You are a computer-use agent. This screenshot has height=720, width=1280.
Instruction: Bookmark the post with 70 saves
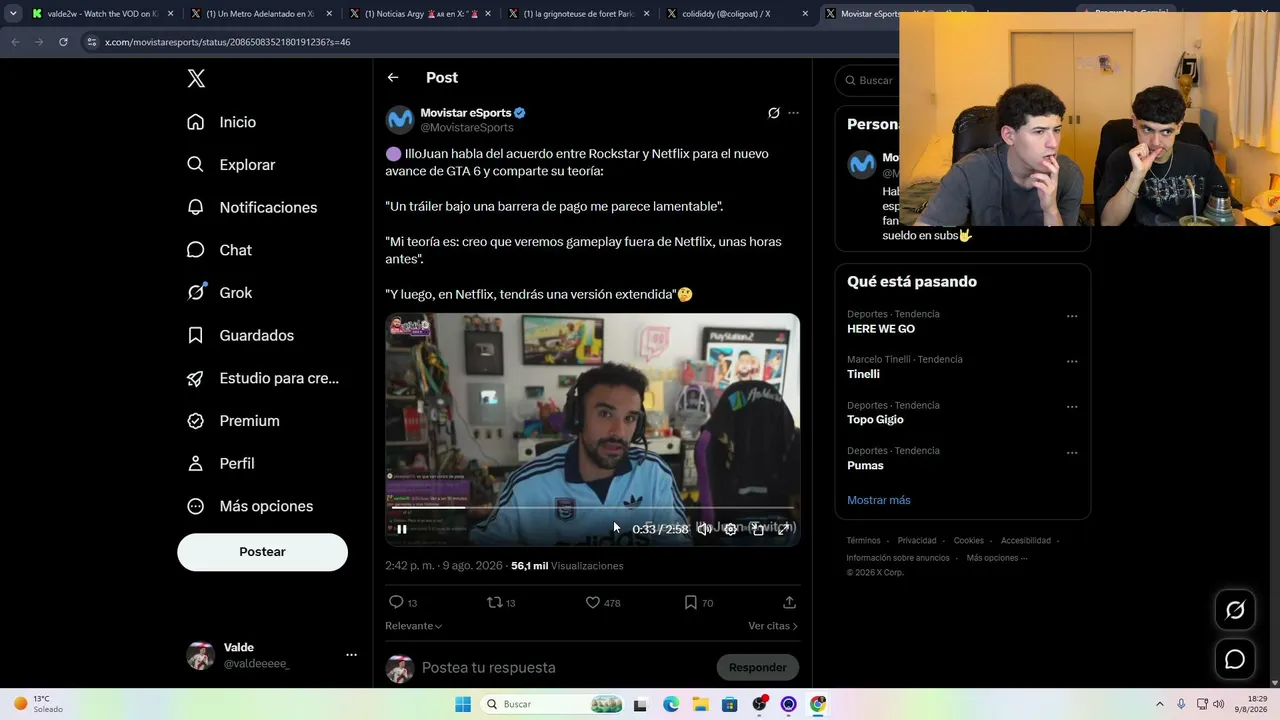699,602
